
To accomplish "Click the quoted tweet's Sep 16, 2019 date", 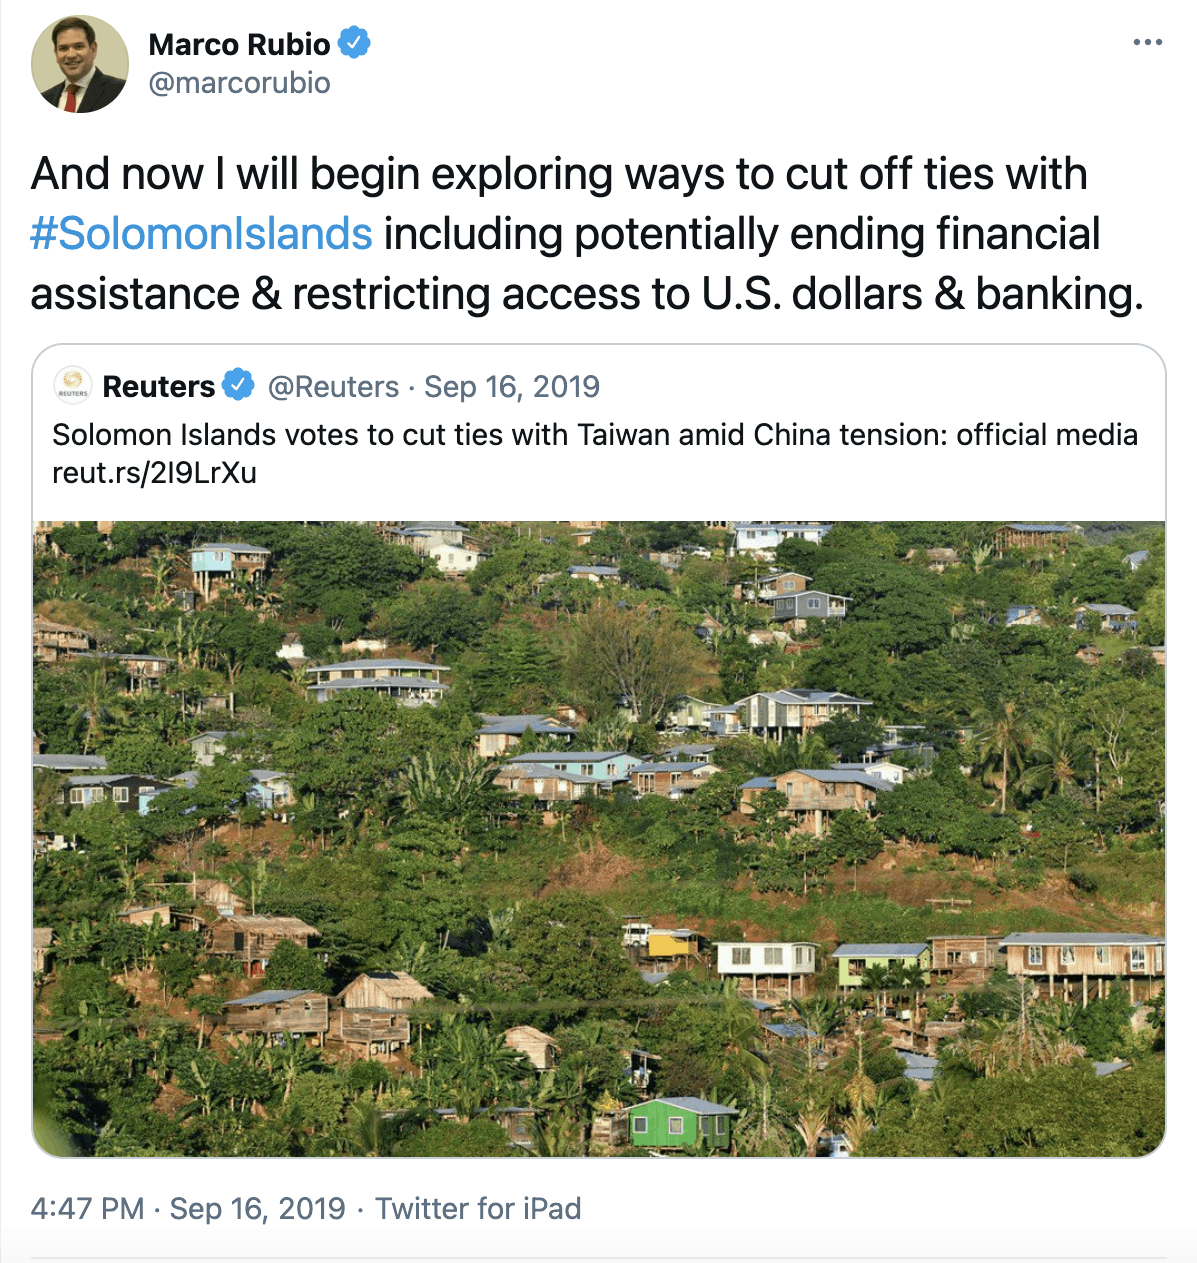I will click(512, 386).
